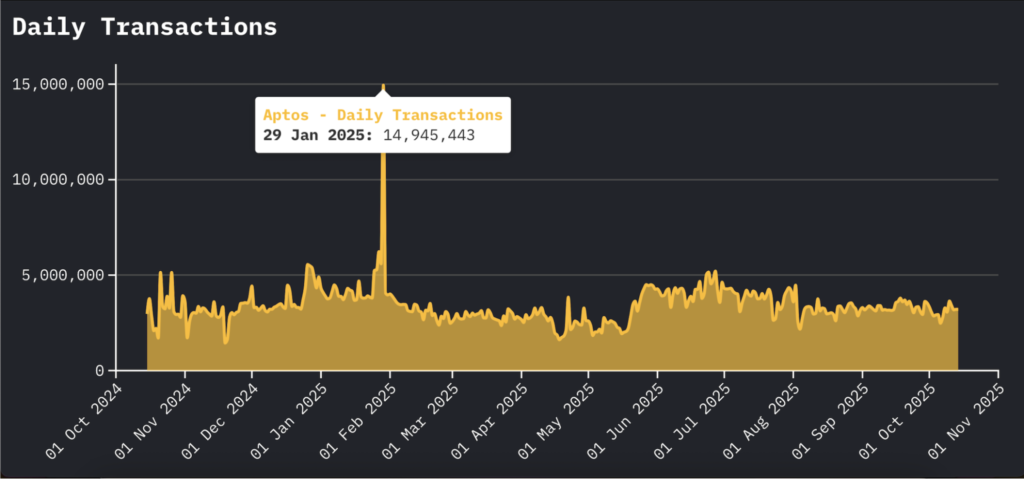The height and width of the screenshot is (479, 1024).
Task: Click the "01 Jan 2025" x-axis label
Action: [x=289, y=420]
